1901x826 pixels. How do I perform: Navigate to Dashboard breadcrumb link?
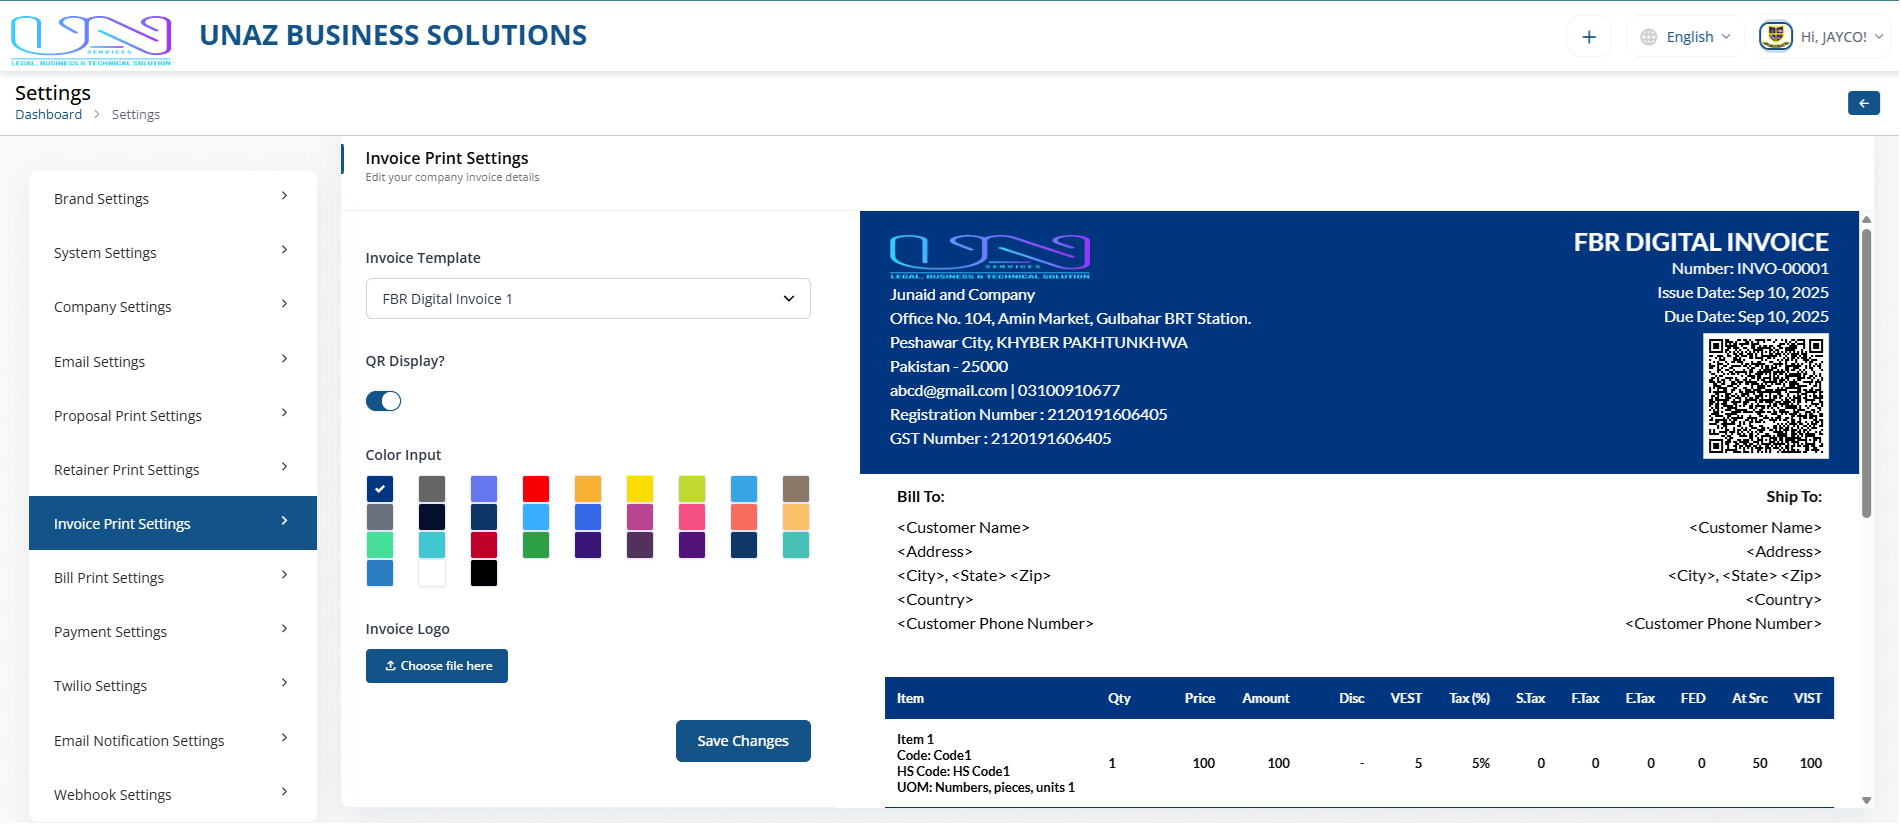click(x=48, y=115)
